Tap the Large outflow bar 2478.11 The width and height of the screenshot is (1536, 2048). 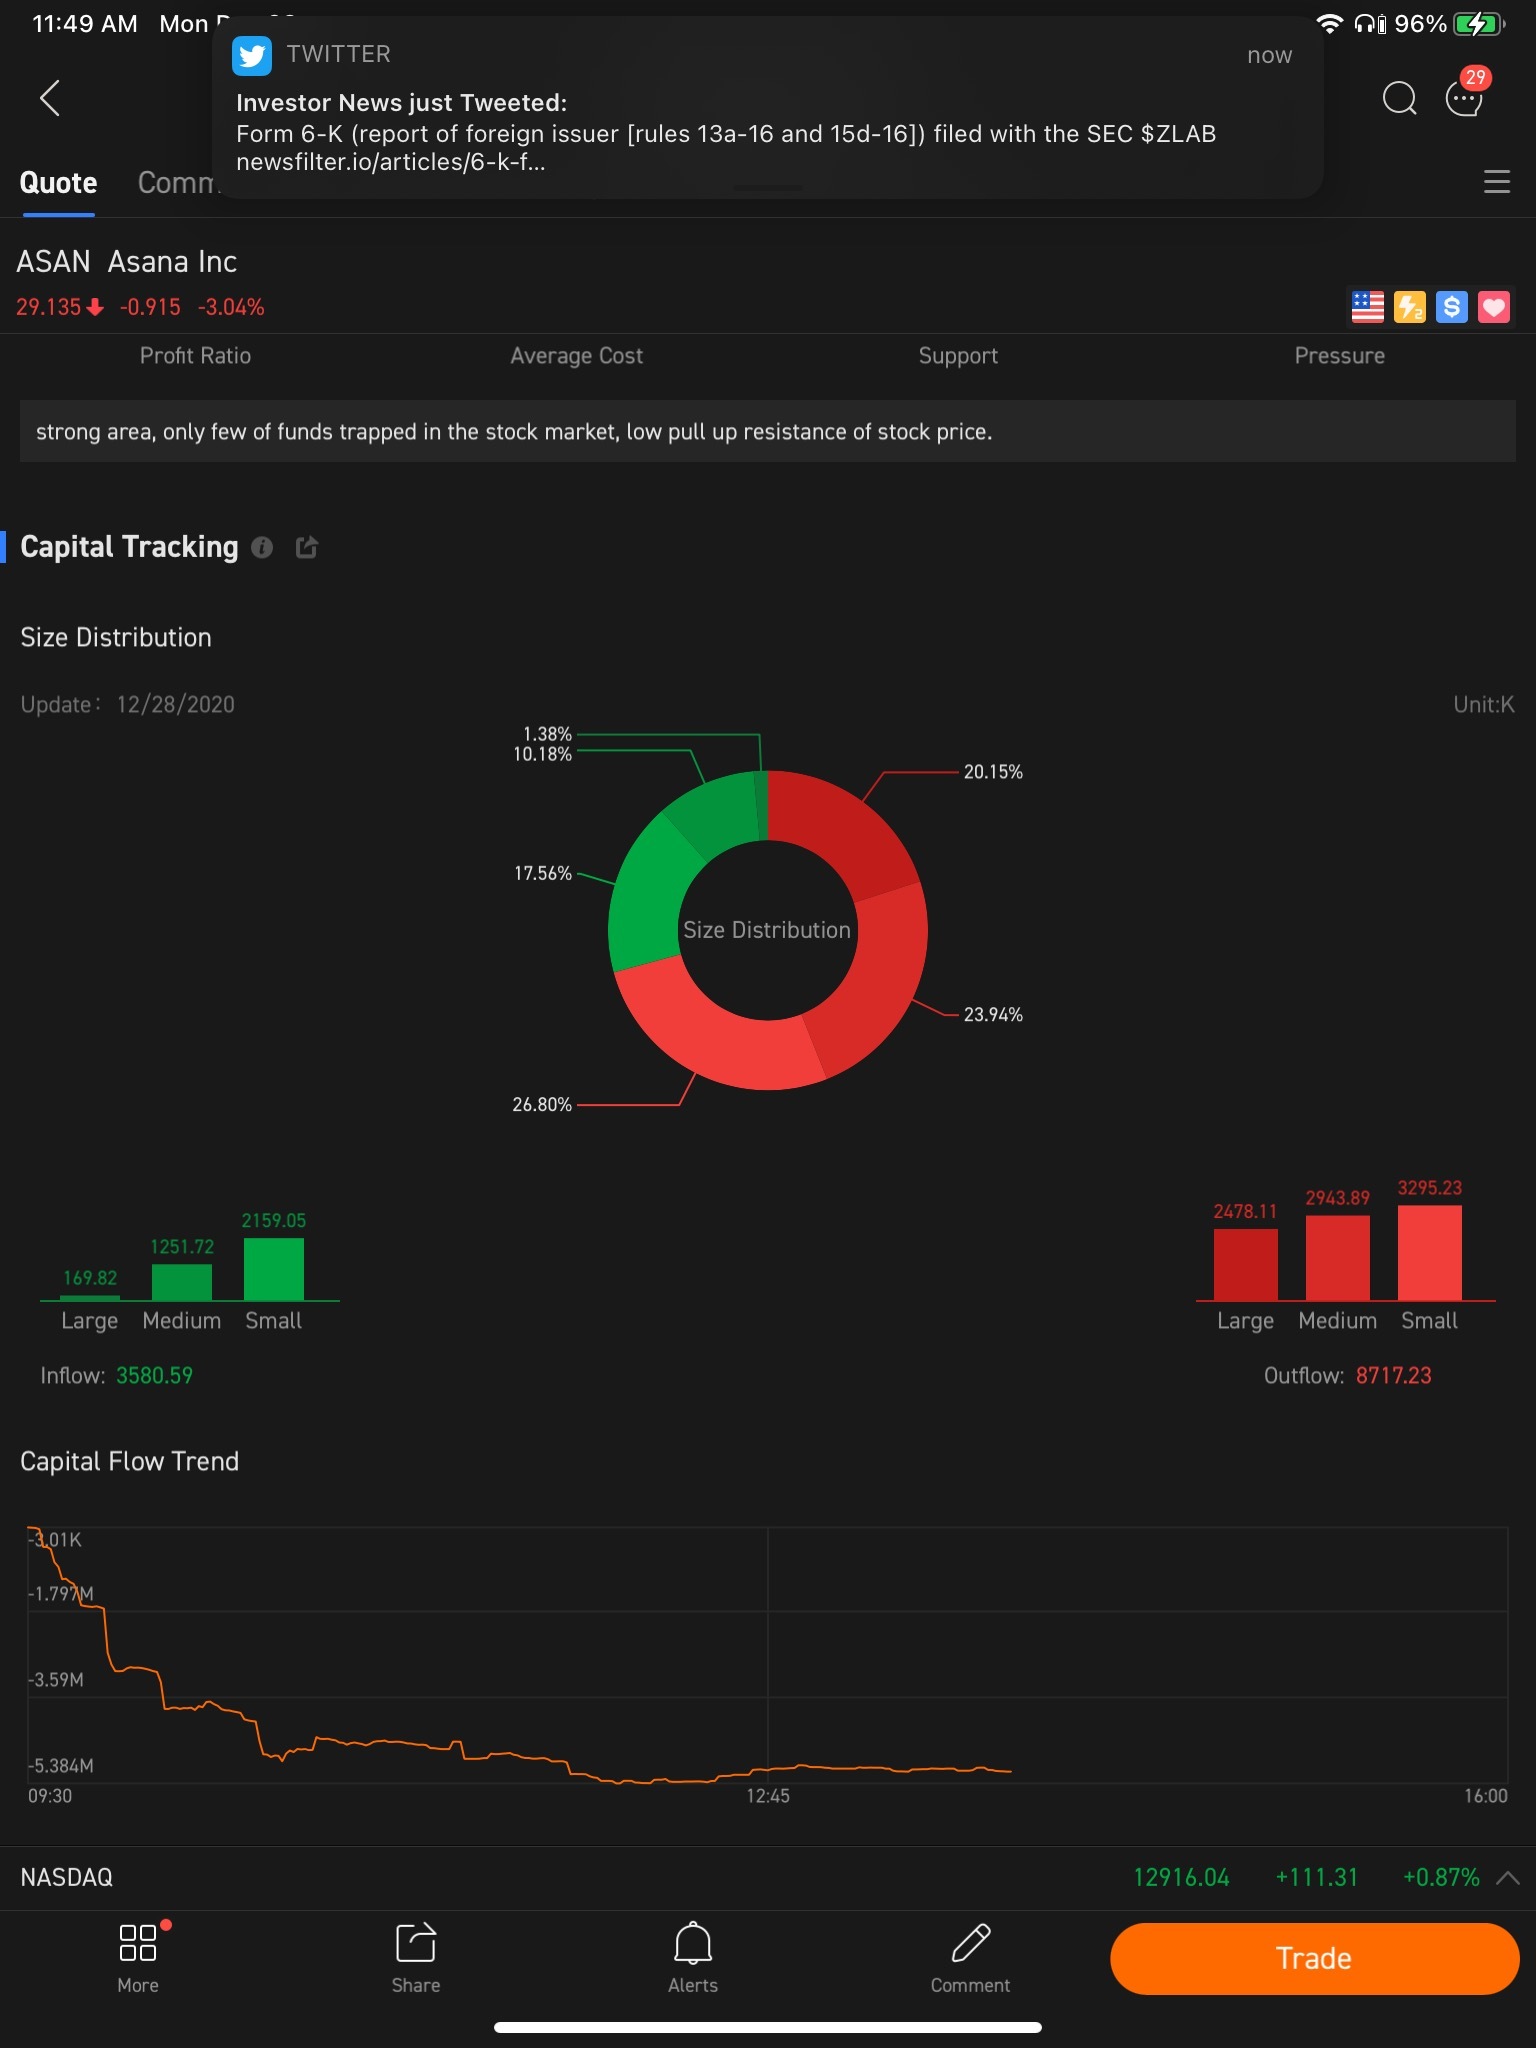[x=1246, y=1264]
